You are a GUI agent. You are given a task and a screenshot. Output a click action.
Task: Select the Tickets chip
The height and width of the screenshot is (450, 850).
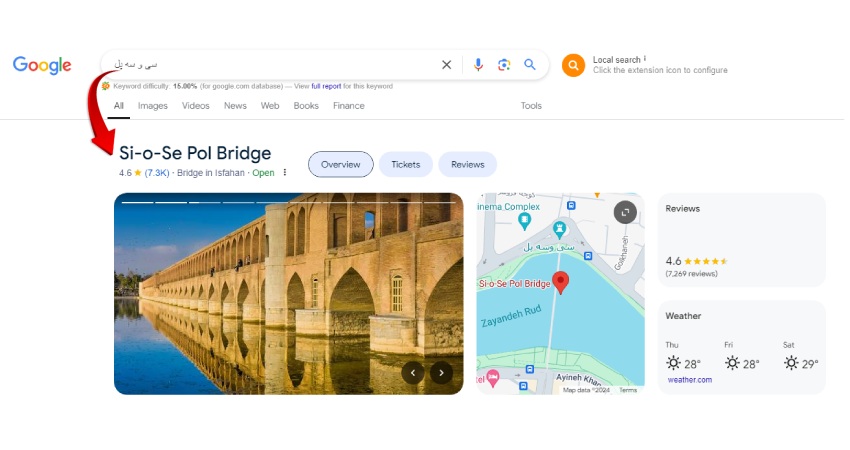pyautogui.click(x=405, y=164)
